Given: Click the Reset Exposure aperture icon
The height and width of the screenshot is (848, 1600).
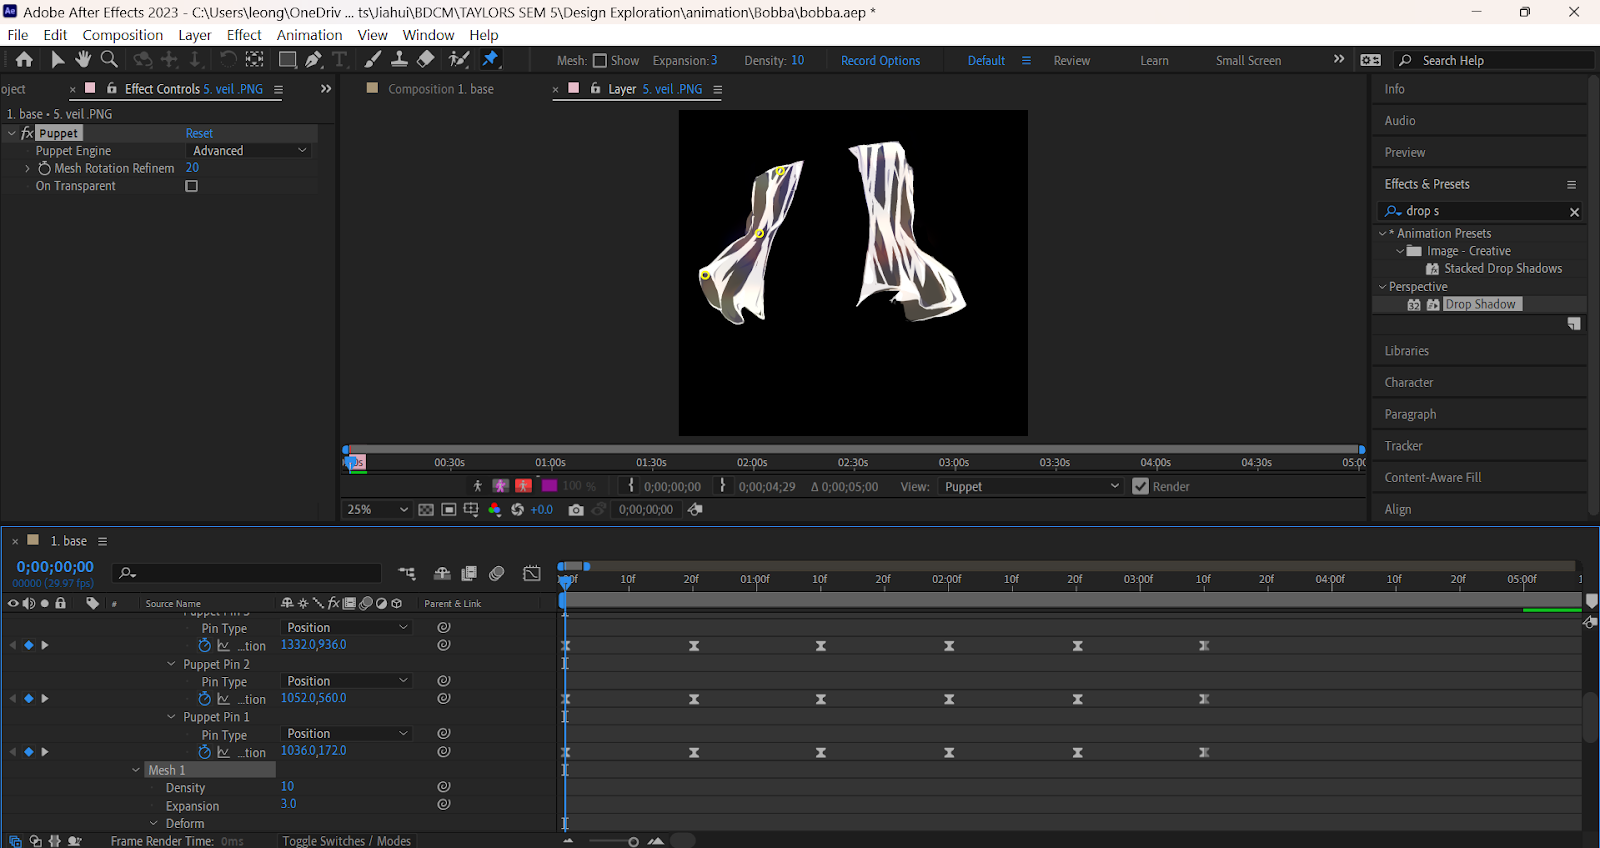Looking at the screenshot, I should [x=517, y=510].
